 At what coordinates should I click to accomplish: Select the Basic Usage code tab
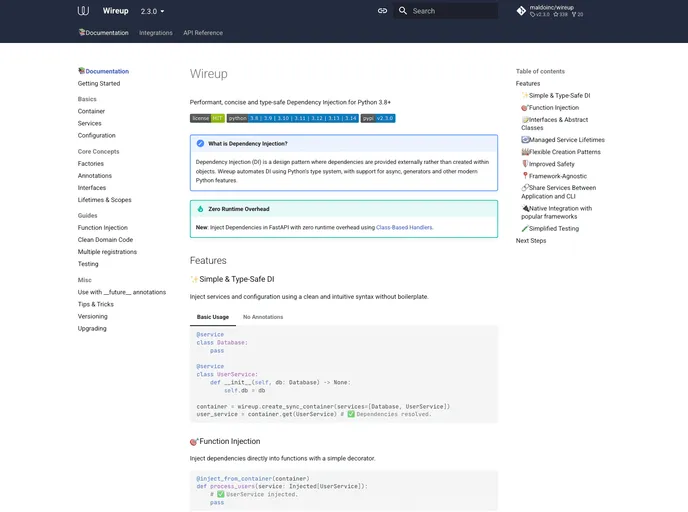pos(212,317)
